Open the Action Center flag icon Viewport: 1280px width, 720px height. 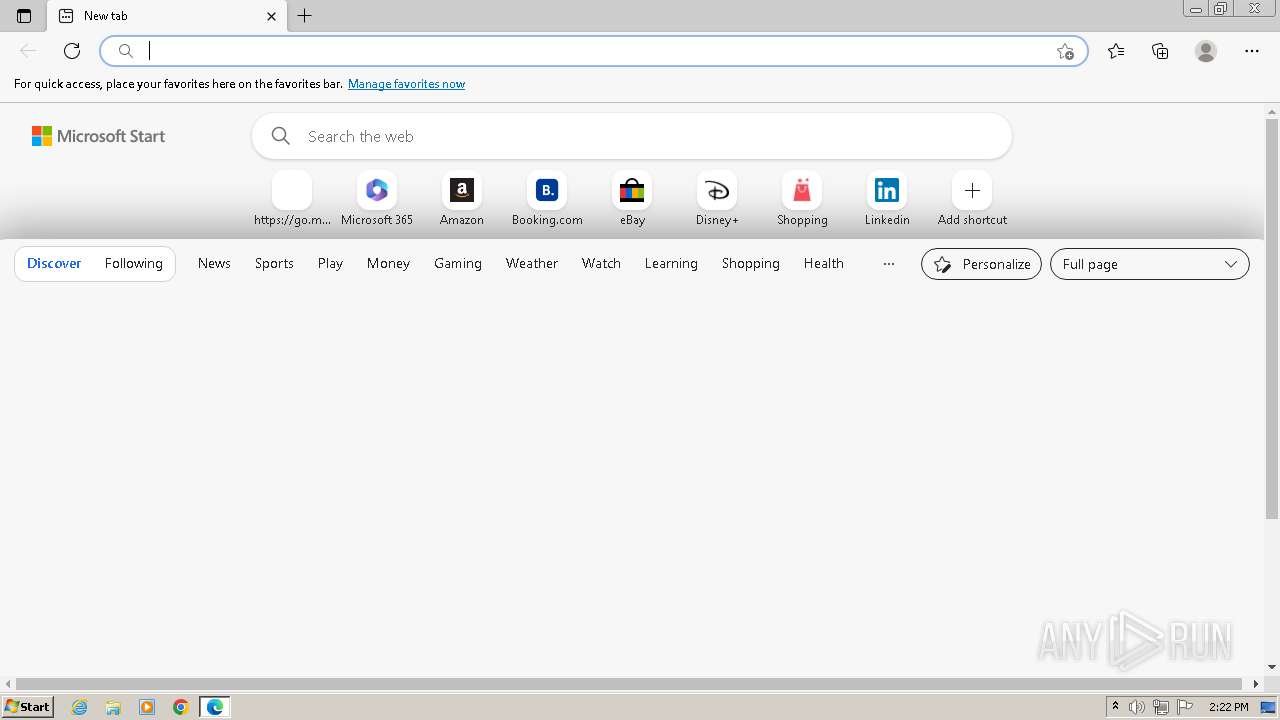point(1185,707)
